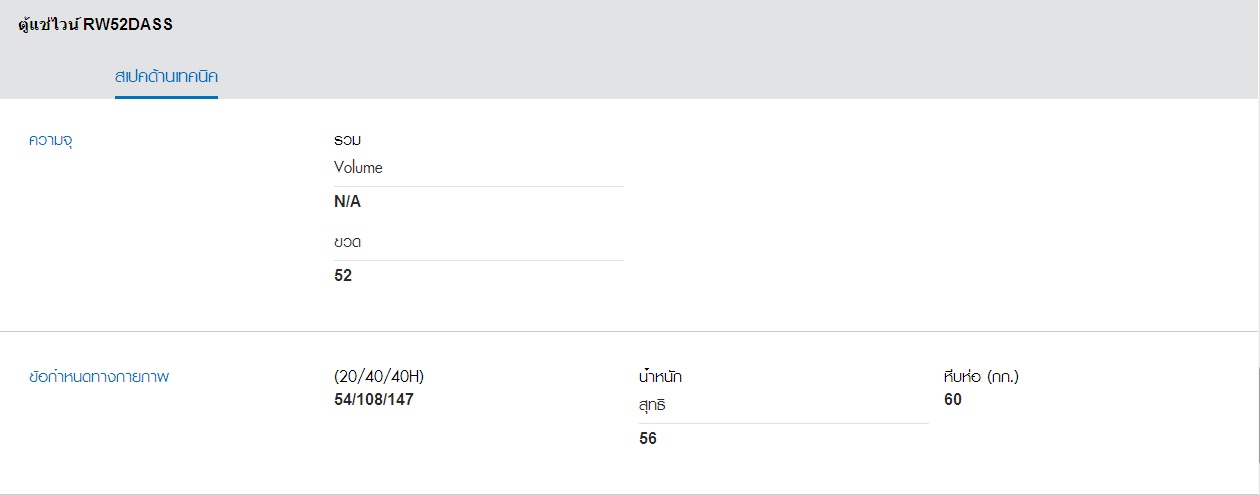Screen dimensions: 1260x495
Task: Select the 54/108/147 loading value
Action: click(374, 400)
